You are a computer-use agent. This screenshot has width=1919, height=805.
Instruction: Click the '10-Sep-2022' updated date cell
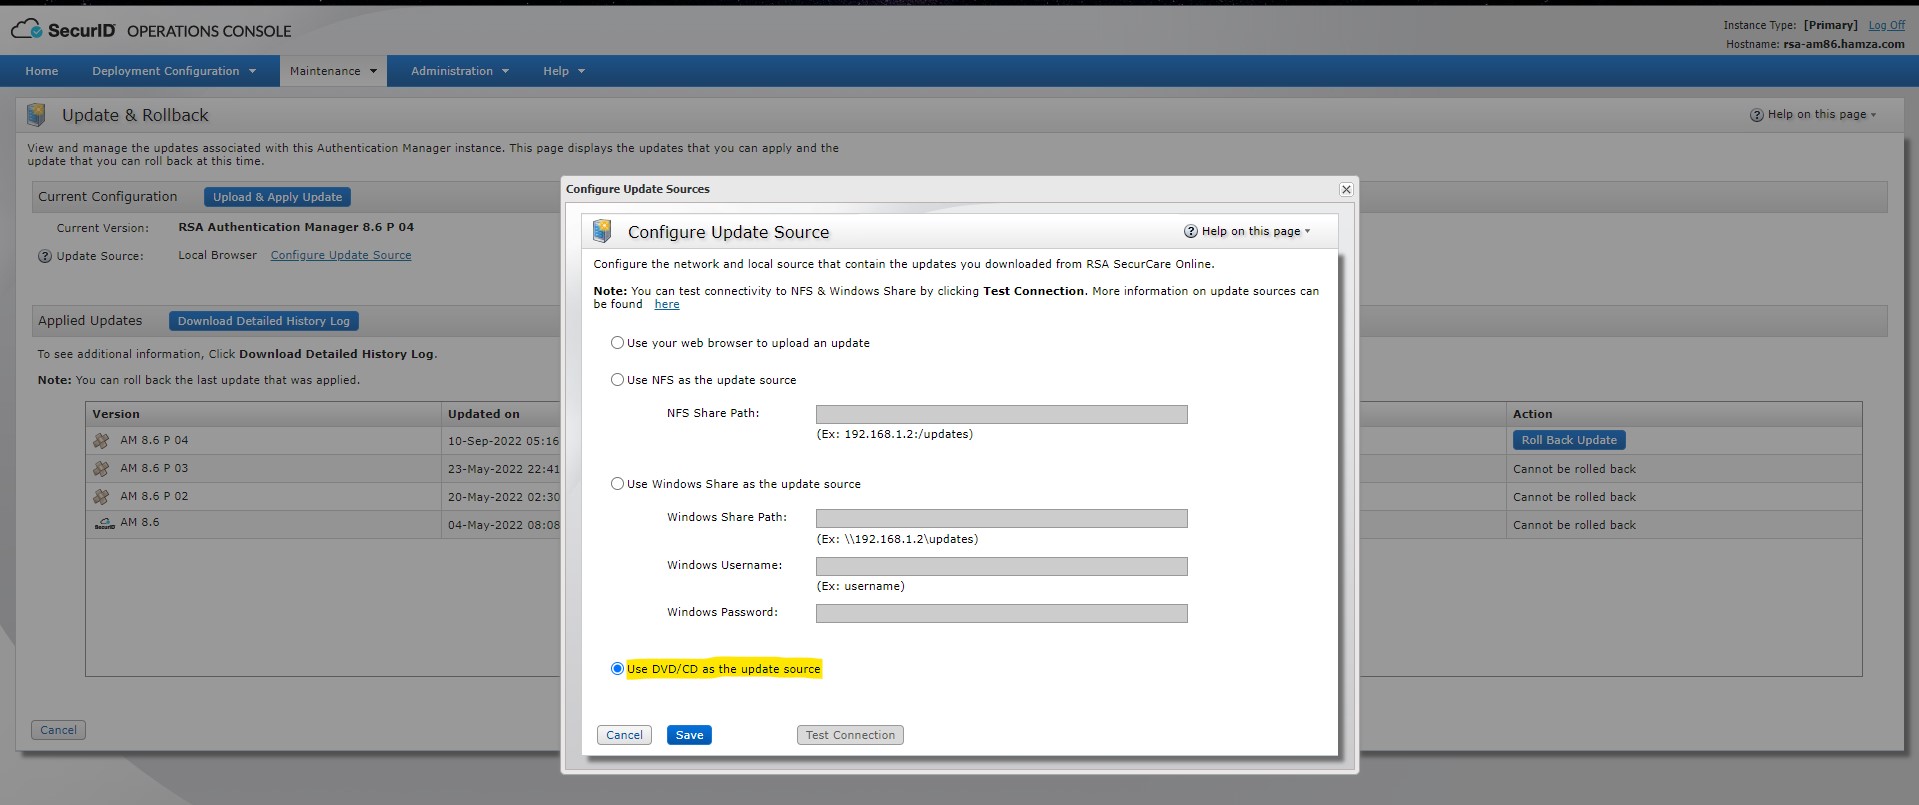tap(503, 441)
